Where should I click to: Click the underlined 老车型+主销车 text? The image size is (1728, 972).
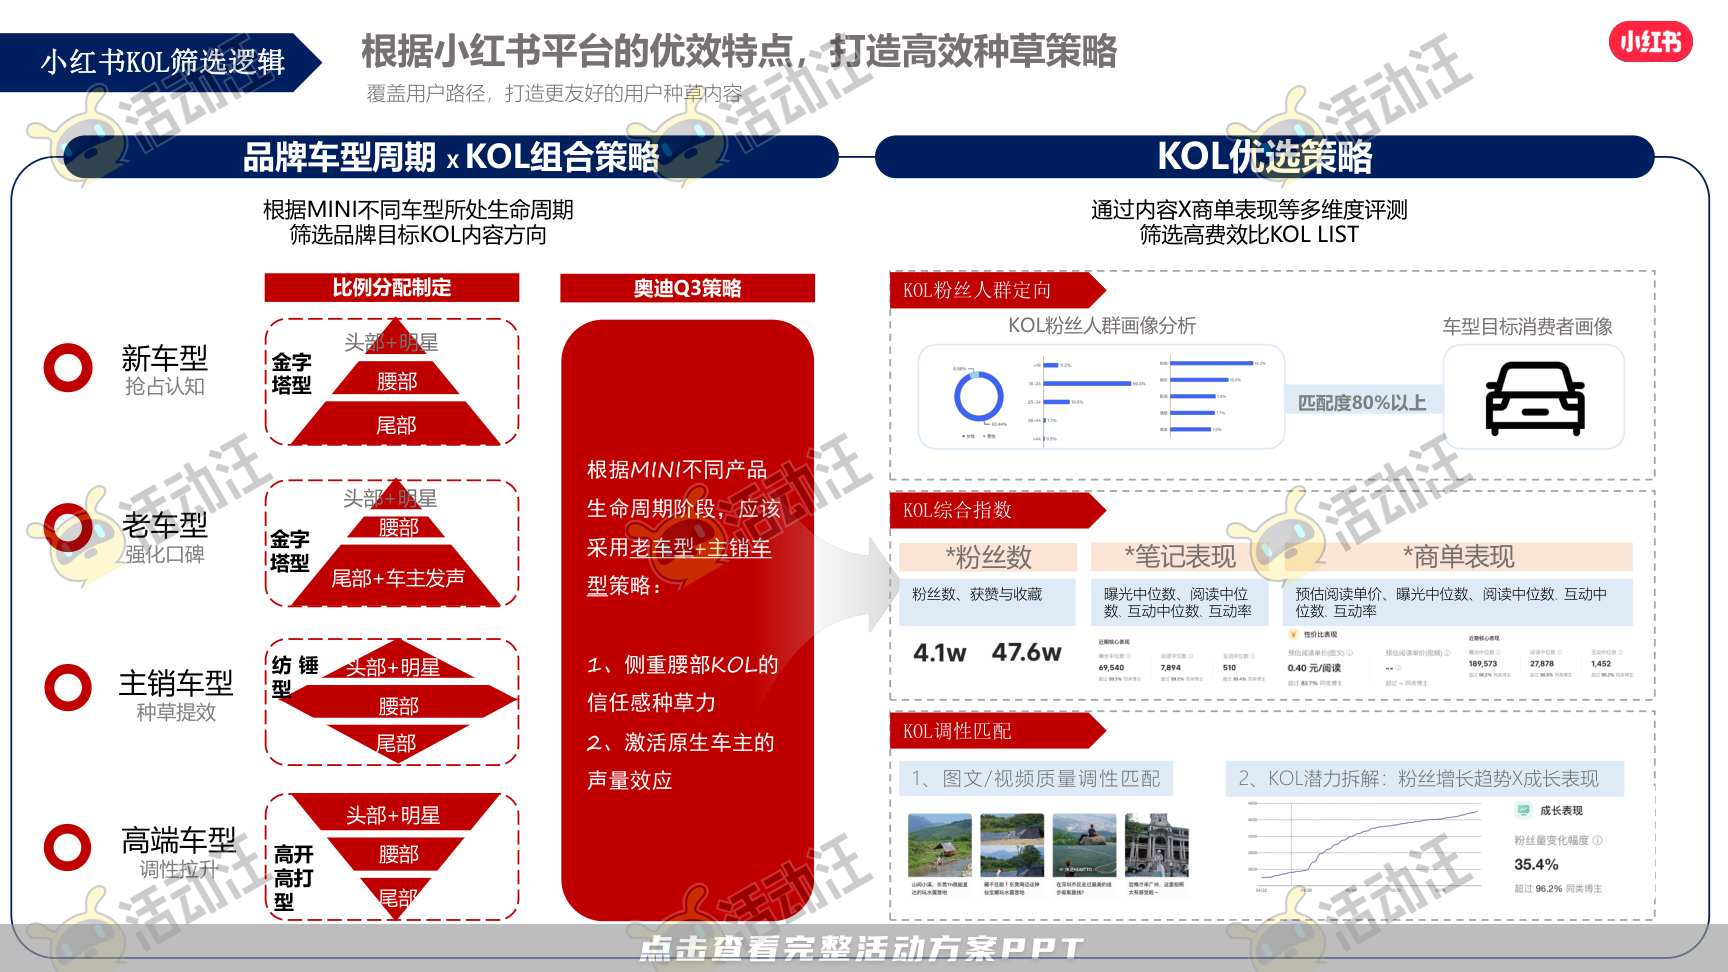point(700,548)
